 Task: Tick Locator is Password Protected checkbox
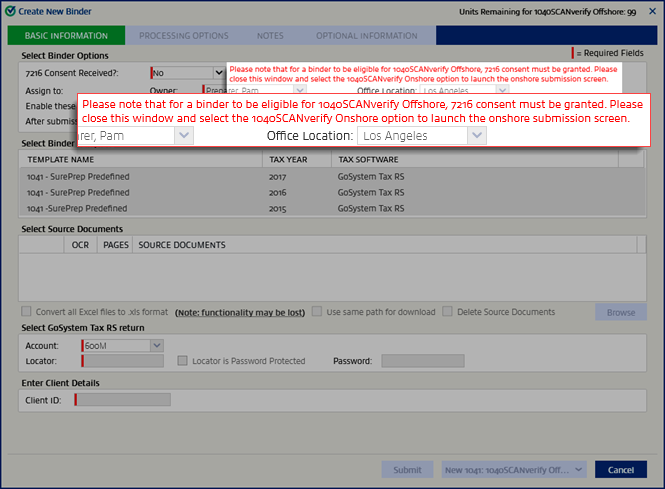[x=183, y=361]
